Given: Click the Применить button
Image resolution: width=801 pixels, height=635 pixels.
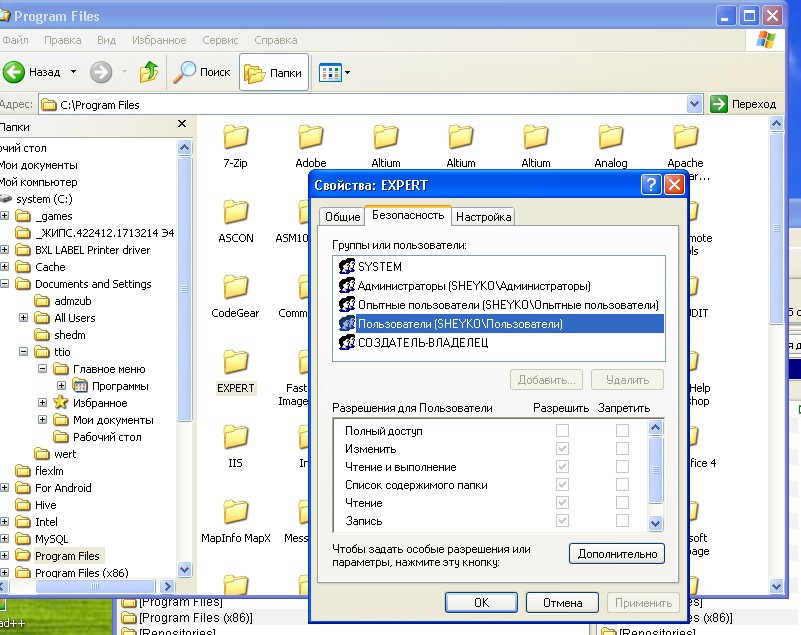Looking at the screenshot, I should [643, 602].
